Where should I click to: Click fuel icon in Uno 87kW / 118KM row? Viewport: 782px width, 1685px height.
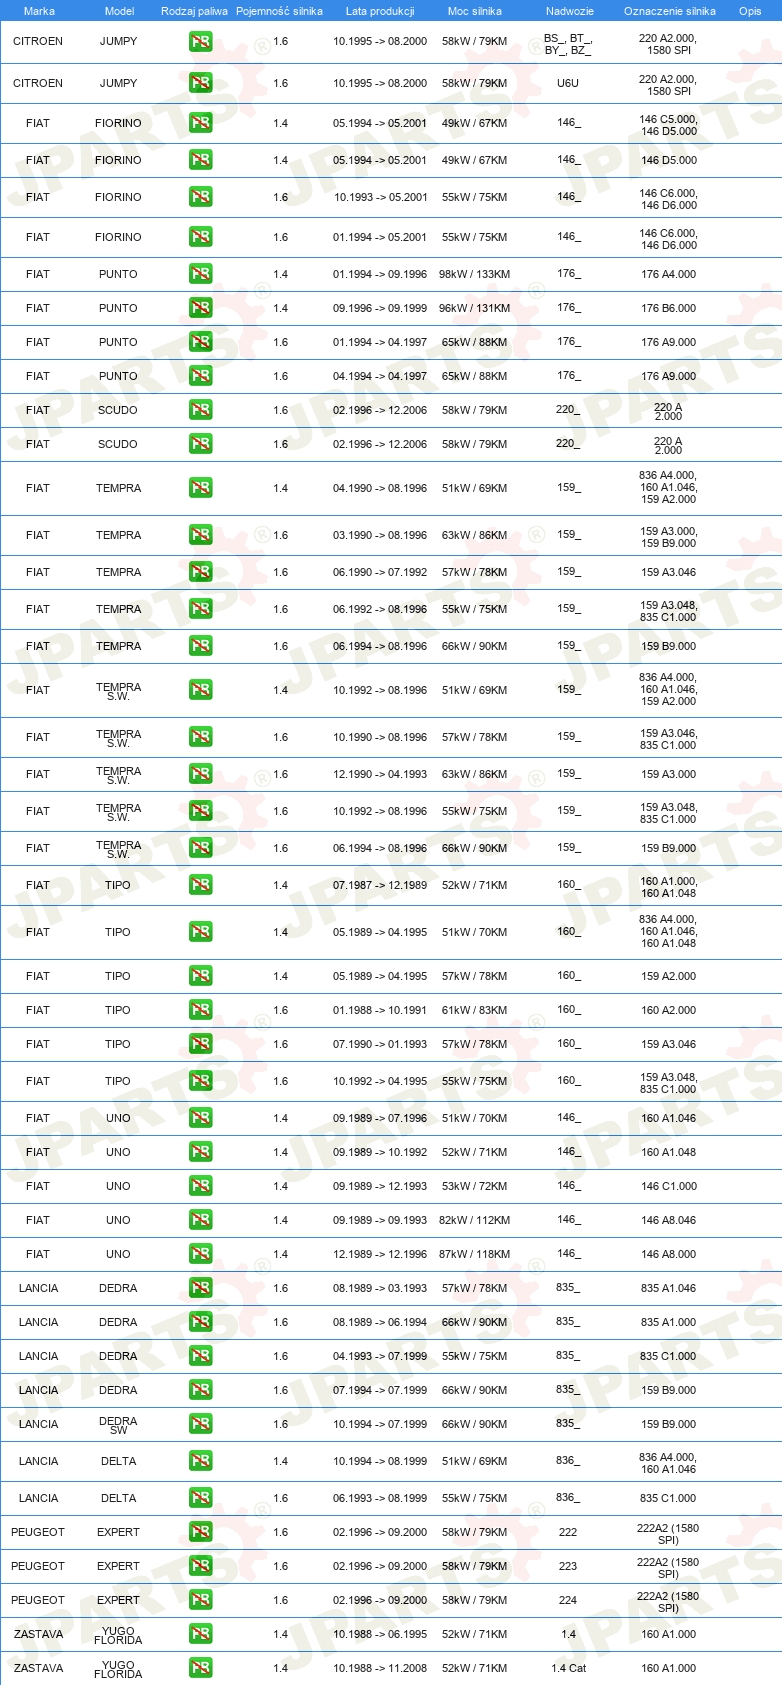coord(201,1254)
